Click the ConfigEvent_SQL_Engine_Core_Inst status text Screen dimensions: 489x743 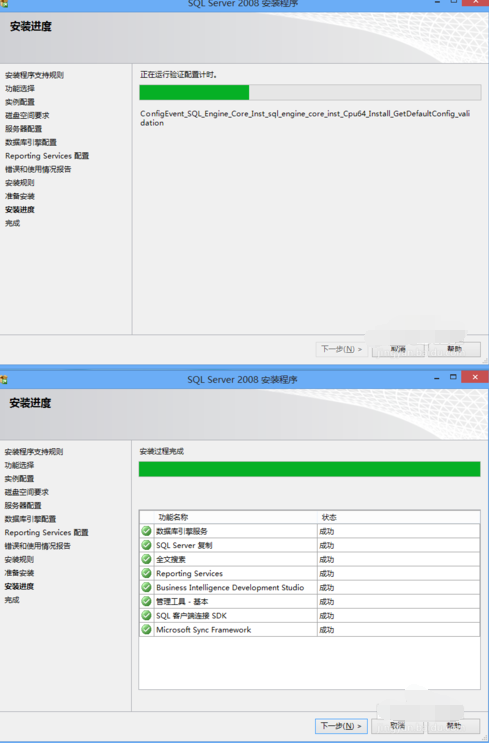pos(305,118)
